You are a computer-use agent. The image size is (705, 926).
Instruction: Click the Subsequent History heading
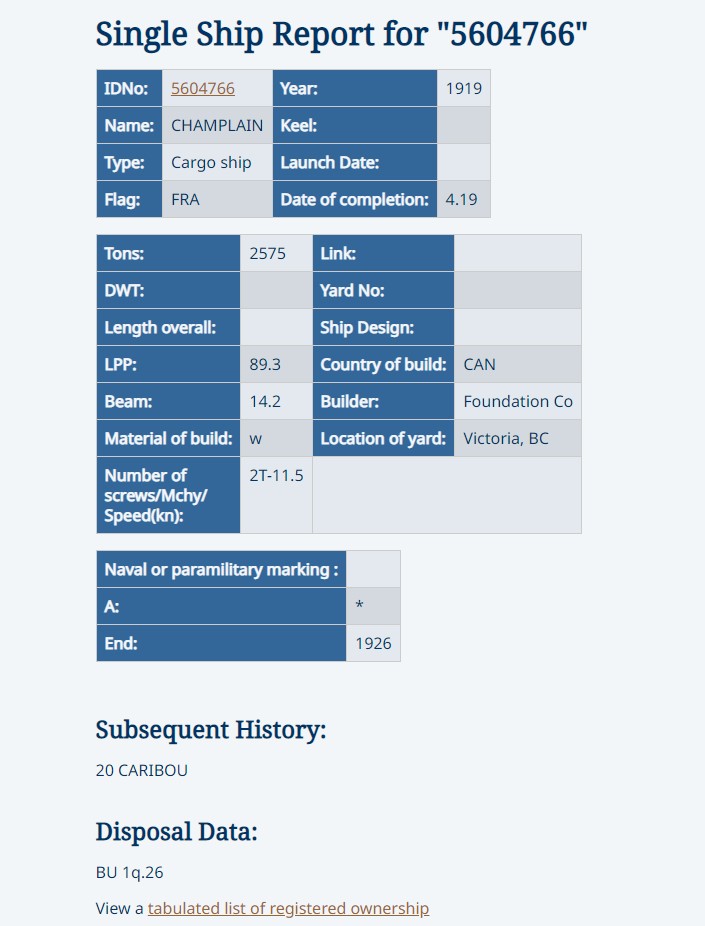click(x=211, y=731)
